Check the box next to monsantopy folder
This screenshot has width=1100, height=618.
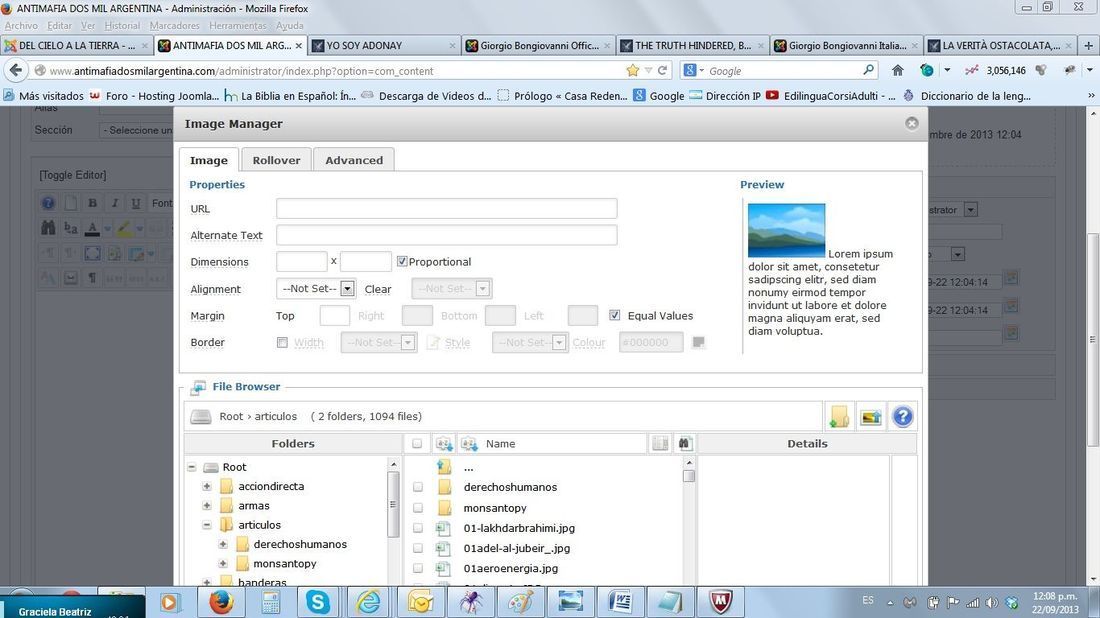pyautogui.click(x=417, y=507)
